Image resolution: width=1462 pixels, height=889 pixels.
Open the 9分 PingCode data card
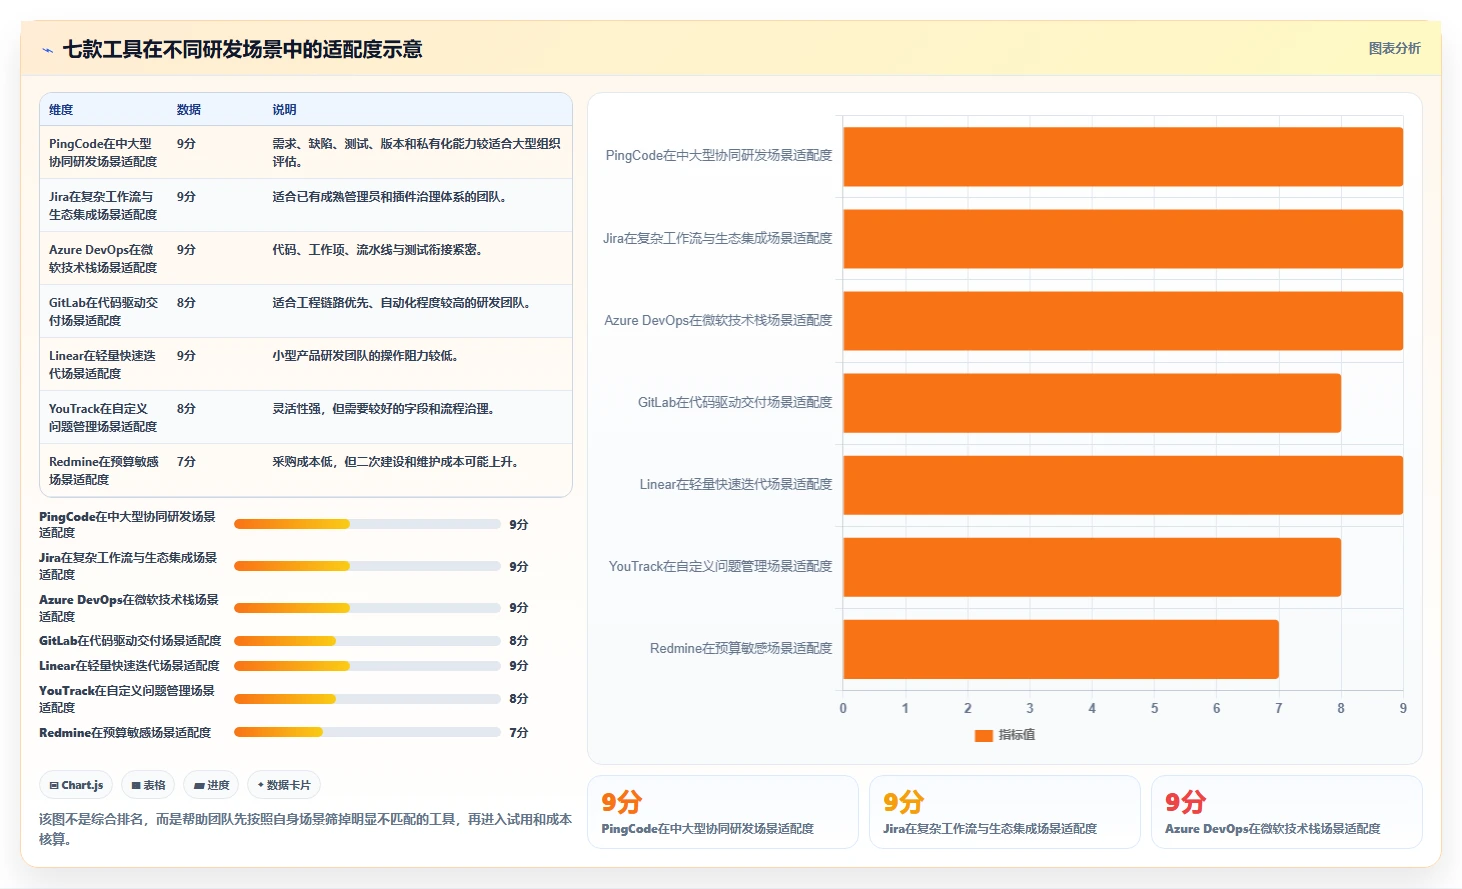click(x=722, y=812)
